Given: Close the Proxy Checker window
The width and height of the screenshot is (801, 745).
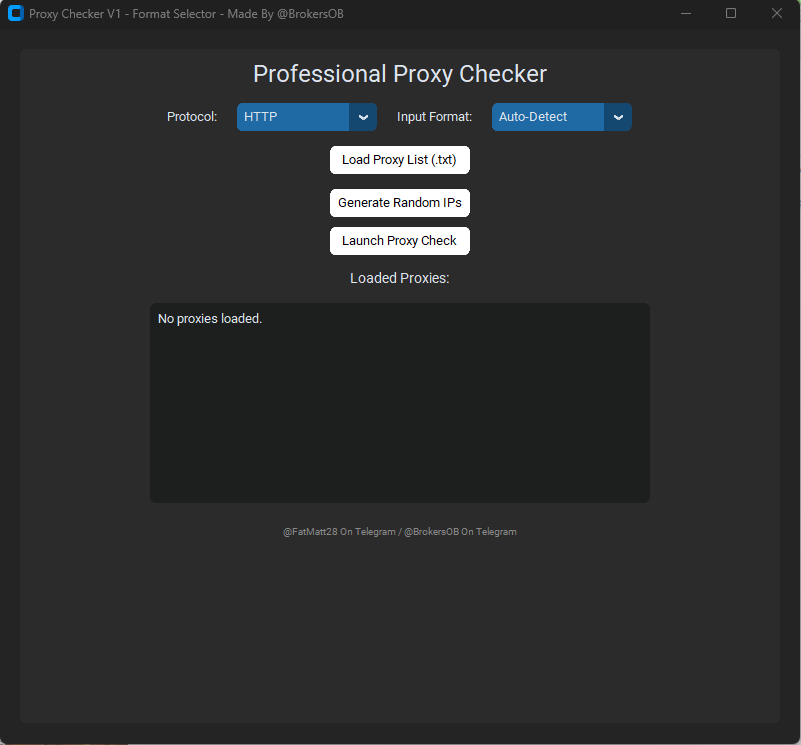Looking at the screenshot, I should point(777,14).
